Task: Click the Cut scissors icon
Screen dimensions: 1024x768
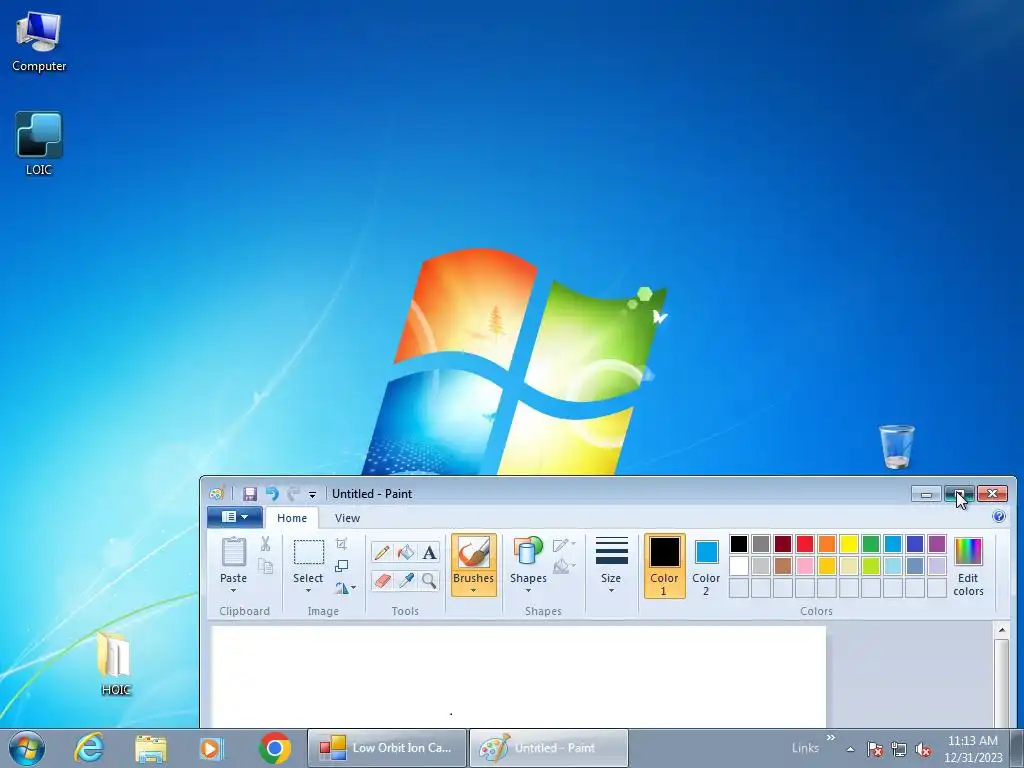Action: 265,543
